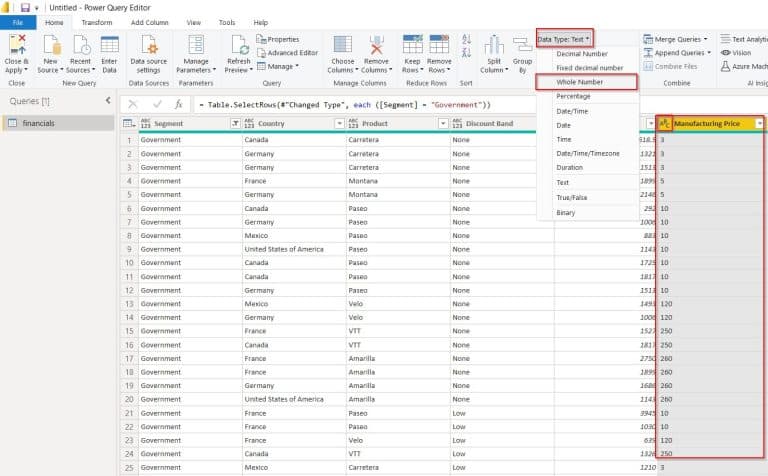Click the Choose Columns icon
This screenshot has height=476, width=768.
(x=342, y=45)
